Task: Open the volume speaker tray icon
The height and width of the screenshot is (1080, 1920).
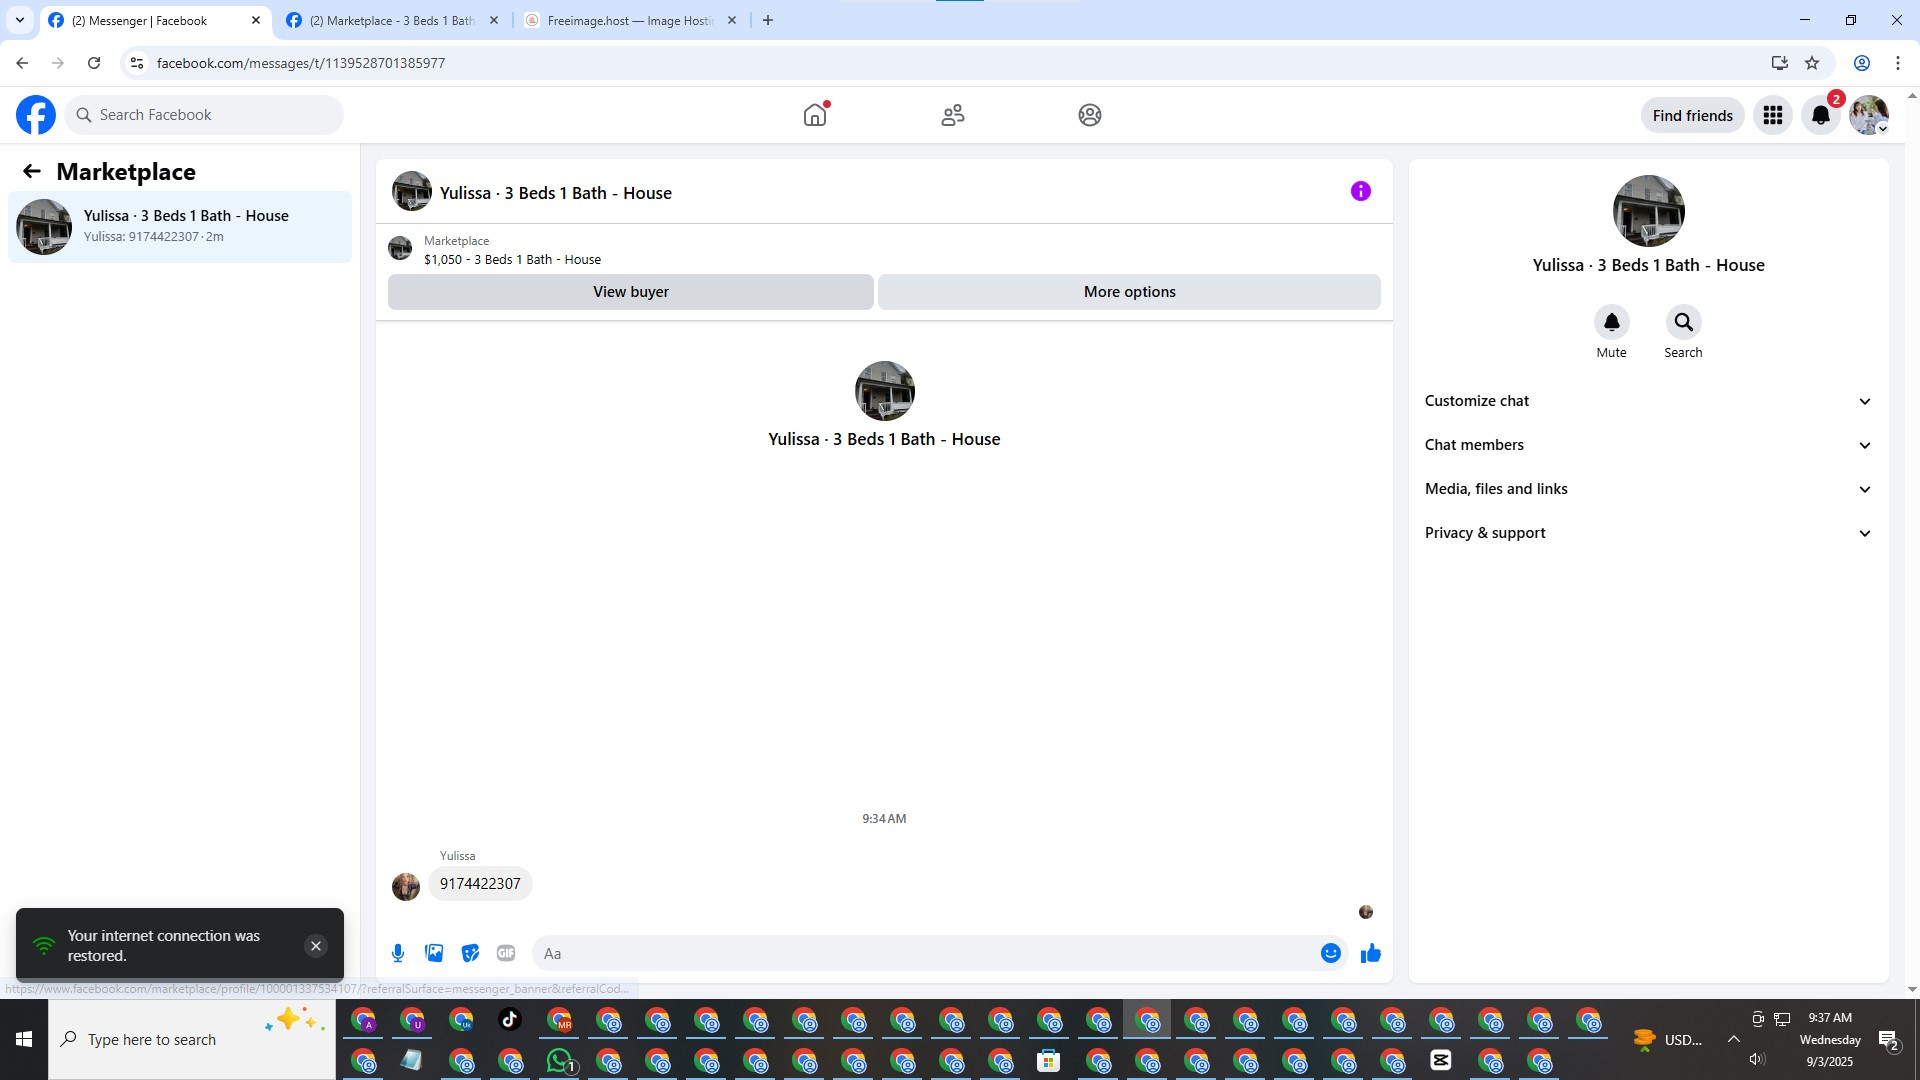Action: (1757, 1060)
